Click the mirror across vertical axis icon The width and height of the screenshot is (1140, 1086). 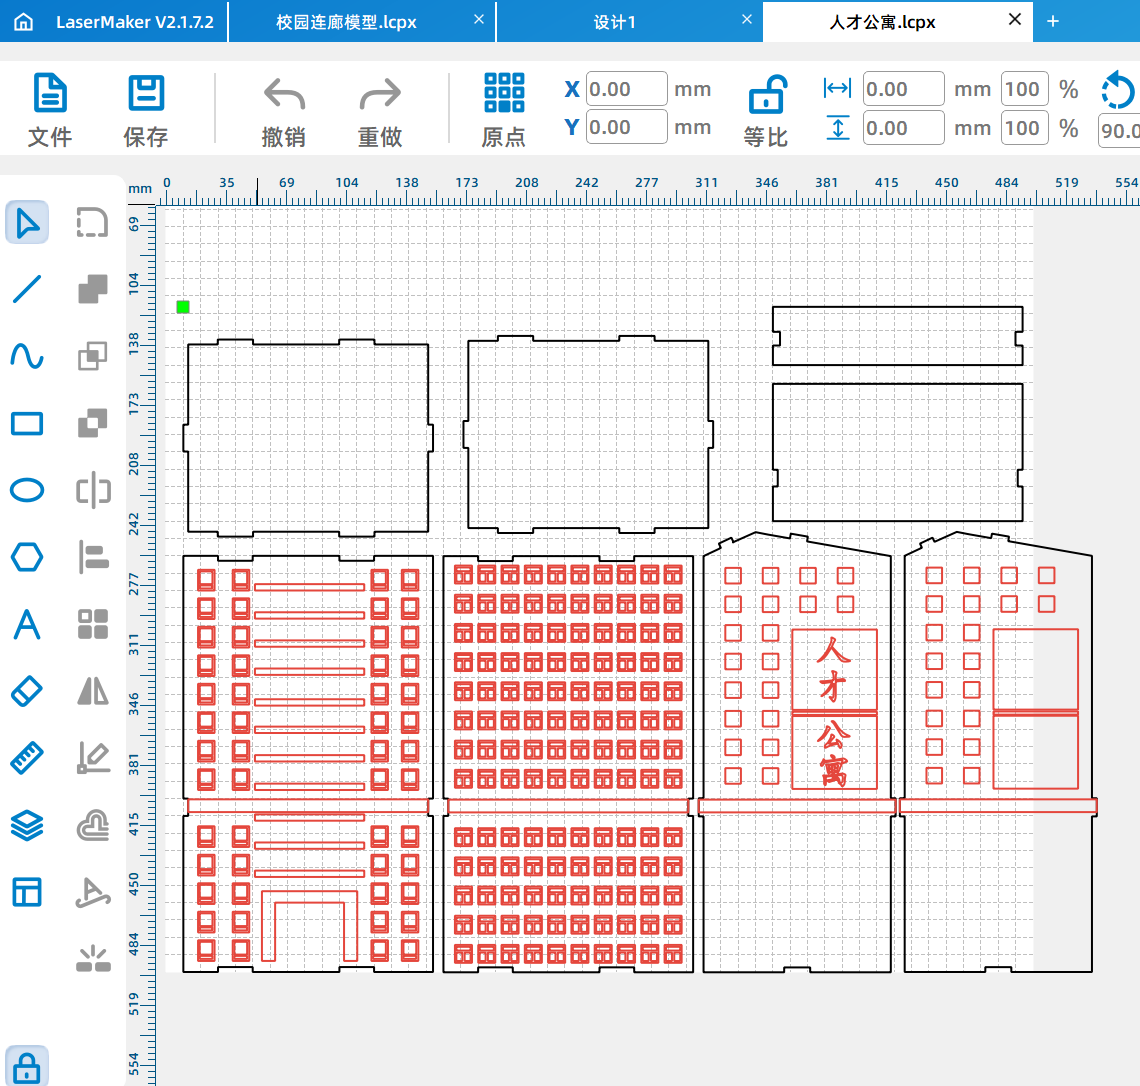93,491
